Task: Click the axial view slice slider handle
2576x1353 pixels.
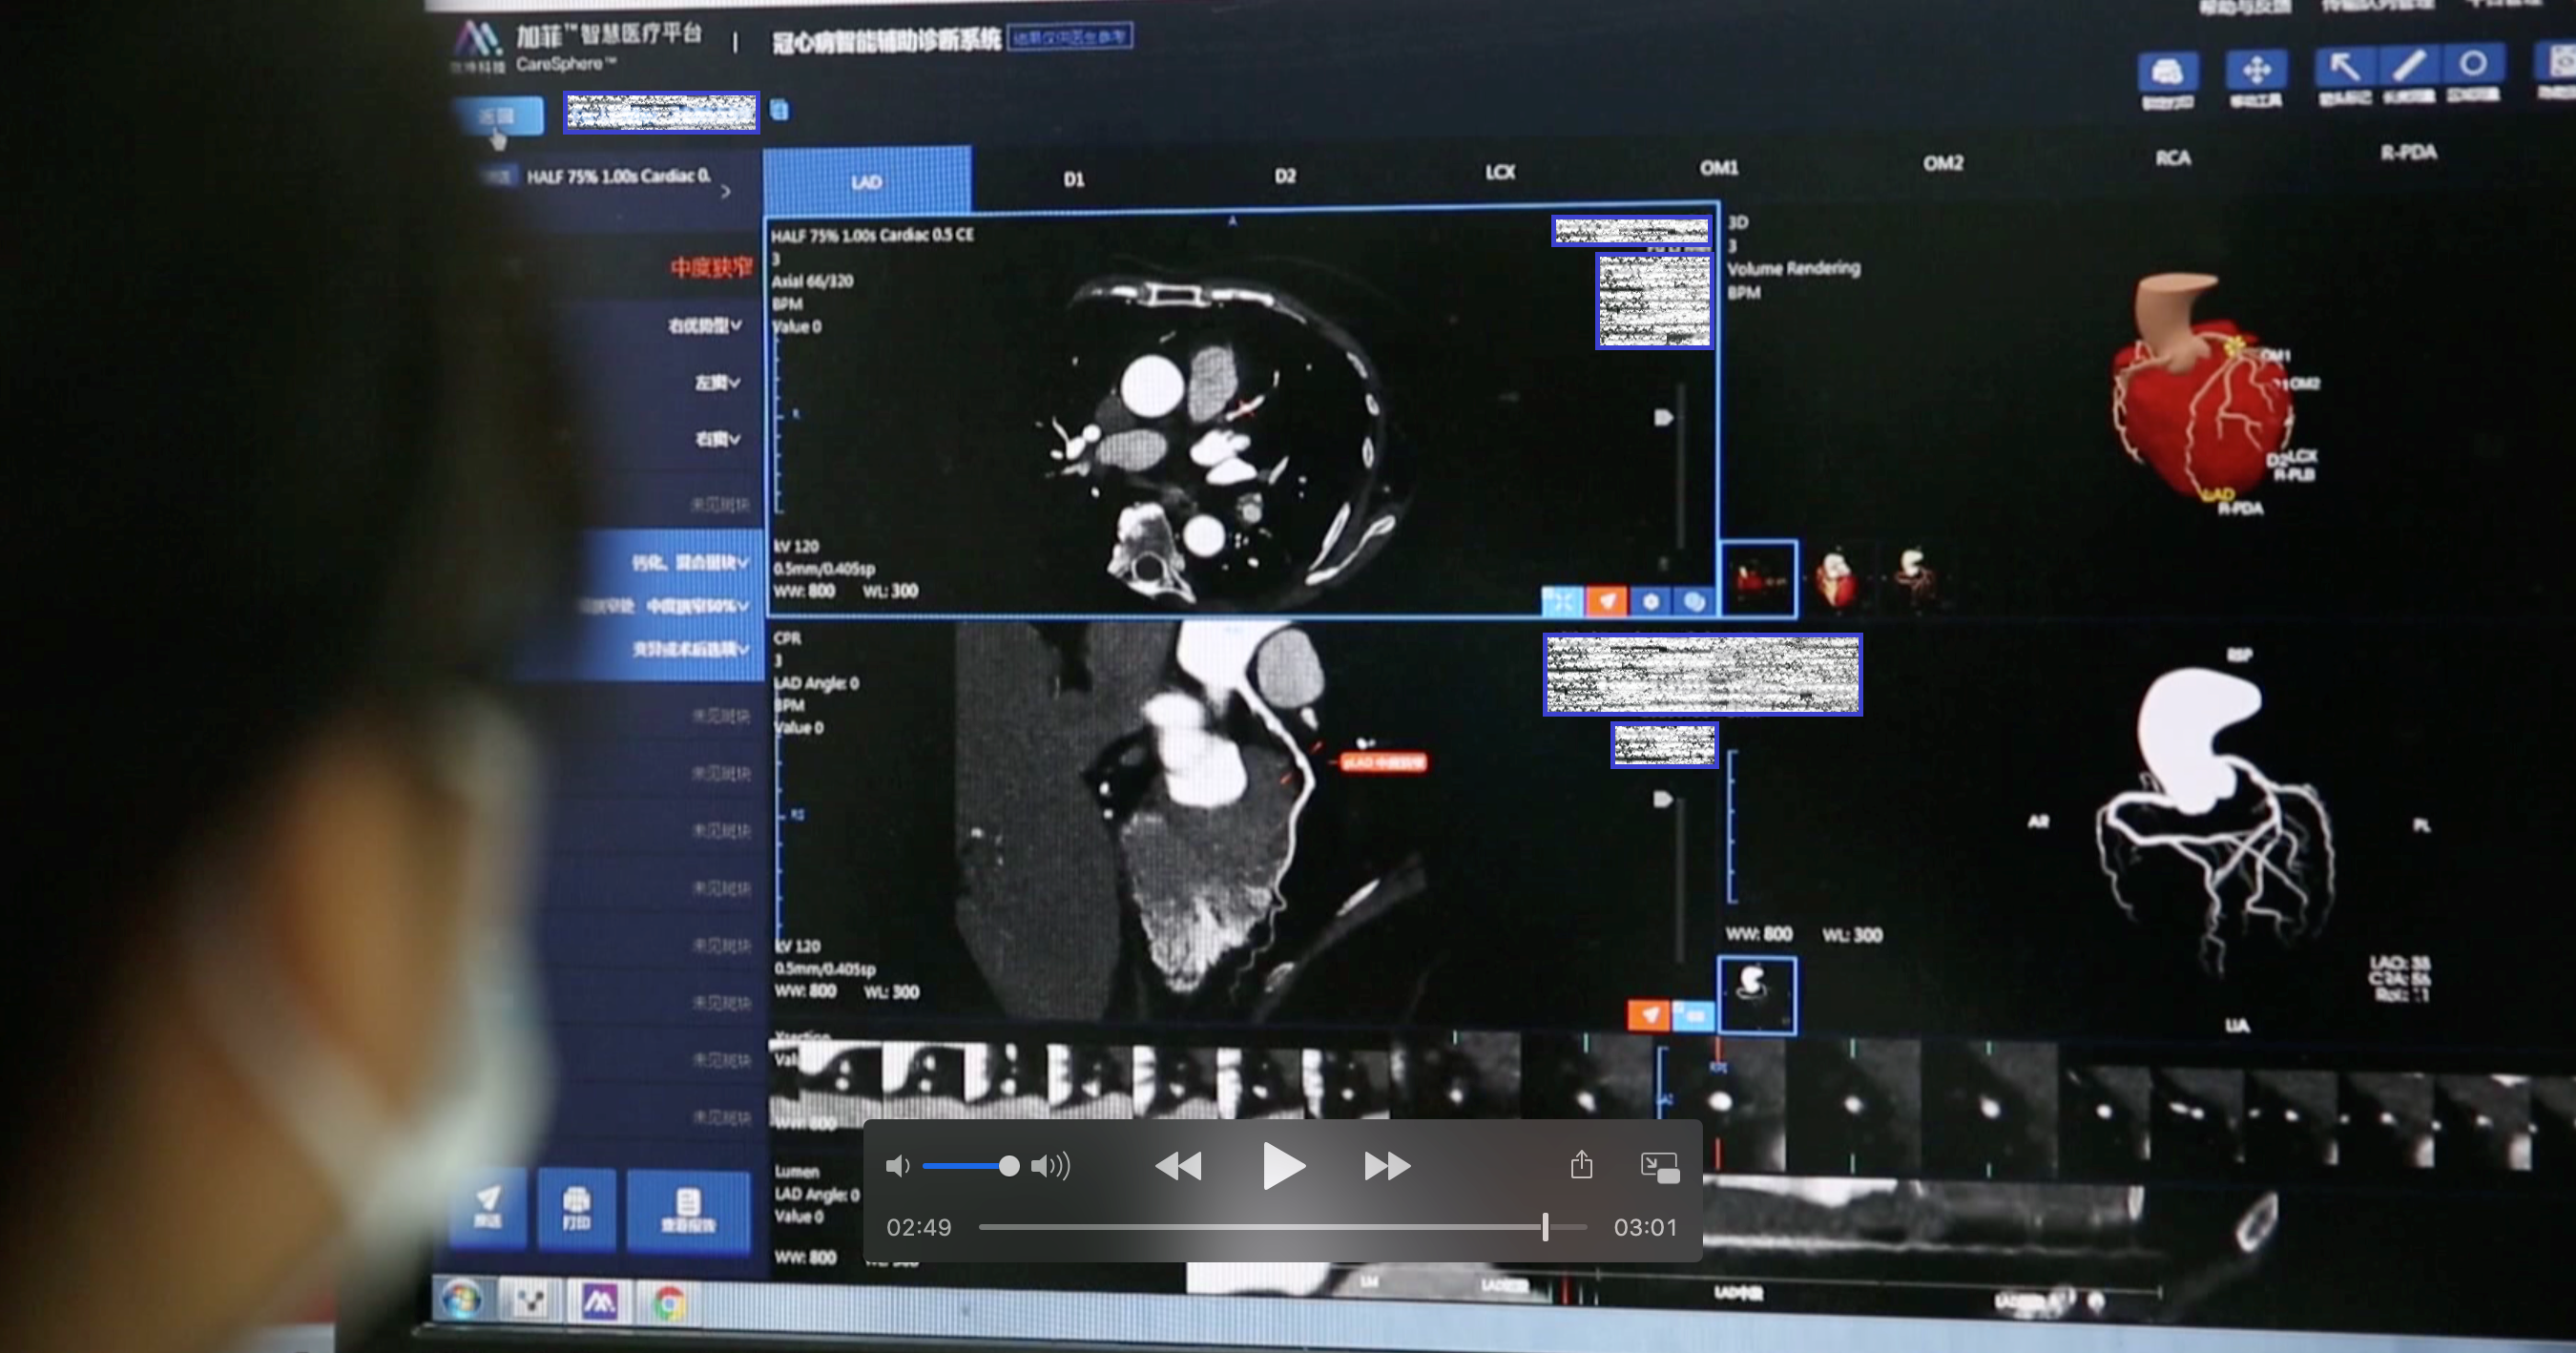Action: [x=1662, y=417]
